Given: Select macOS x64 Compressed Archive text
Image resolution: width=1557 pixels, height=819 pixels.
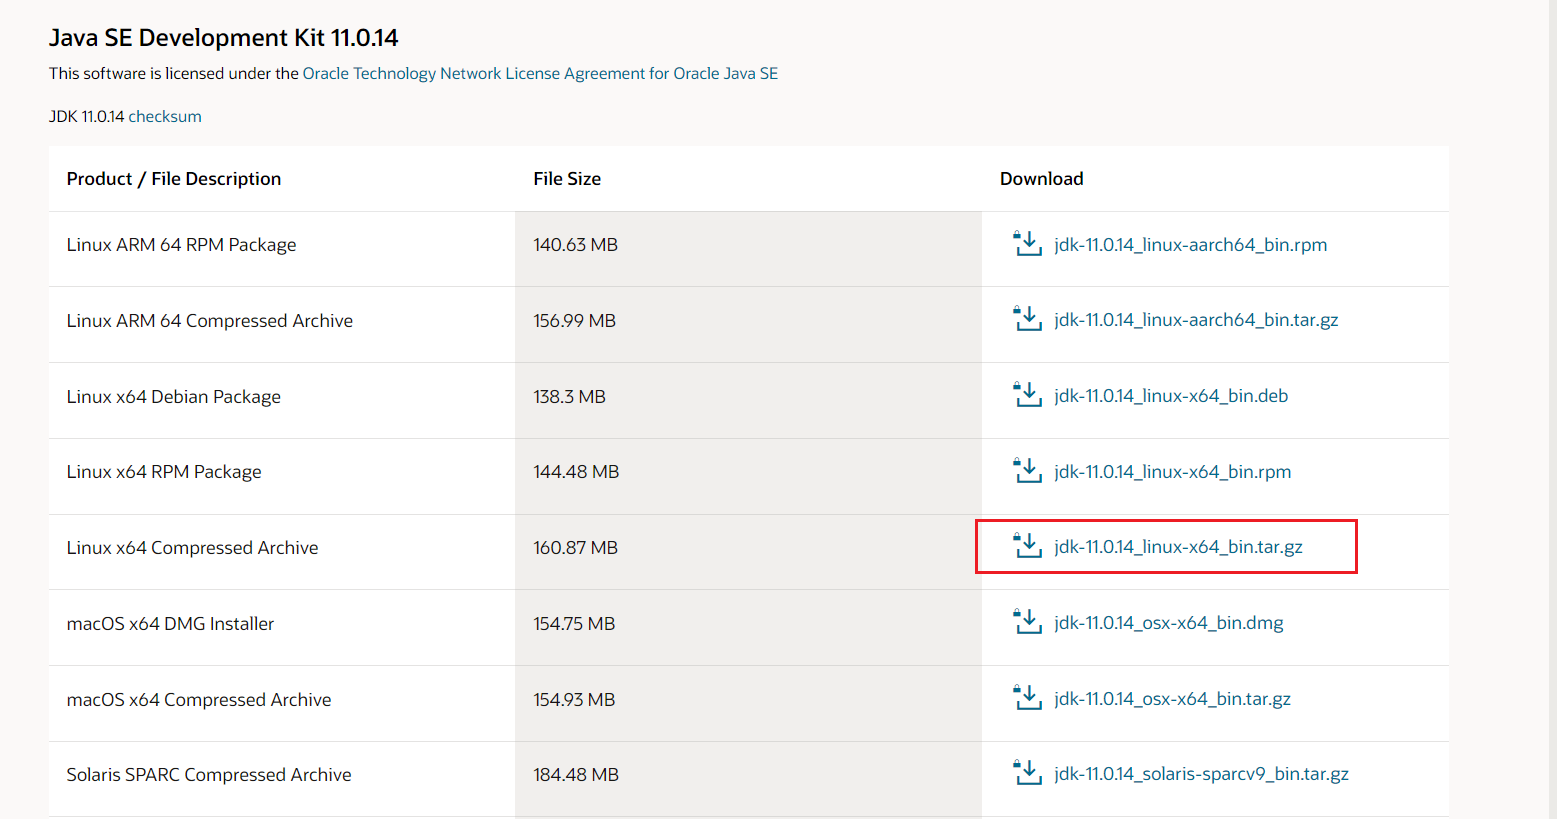Looking at the screenshot, I should click(199, 700).
